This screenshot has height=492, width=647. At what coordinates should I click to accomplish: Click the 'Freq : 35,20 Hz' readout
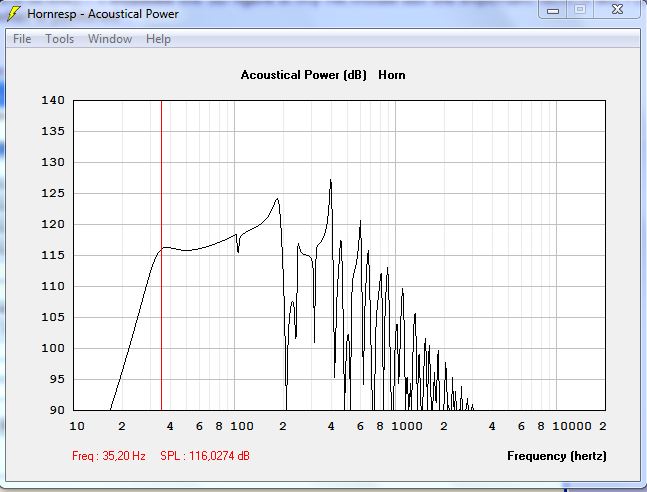[x=109, y=456]
